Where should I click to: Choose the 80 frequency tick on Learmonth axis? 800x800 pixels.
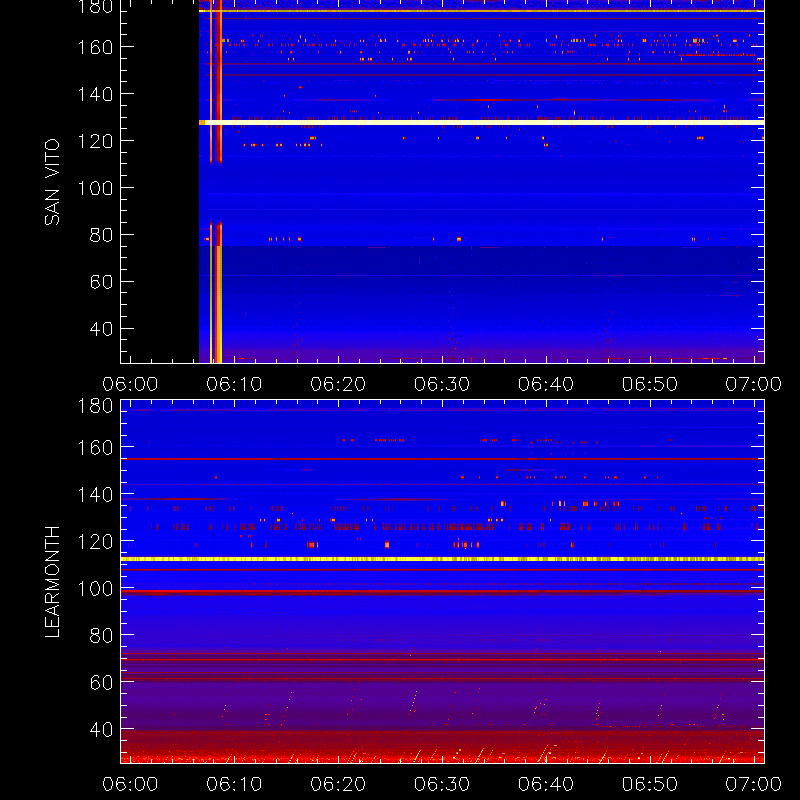pos(101,635)
